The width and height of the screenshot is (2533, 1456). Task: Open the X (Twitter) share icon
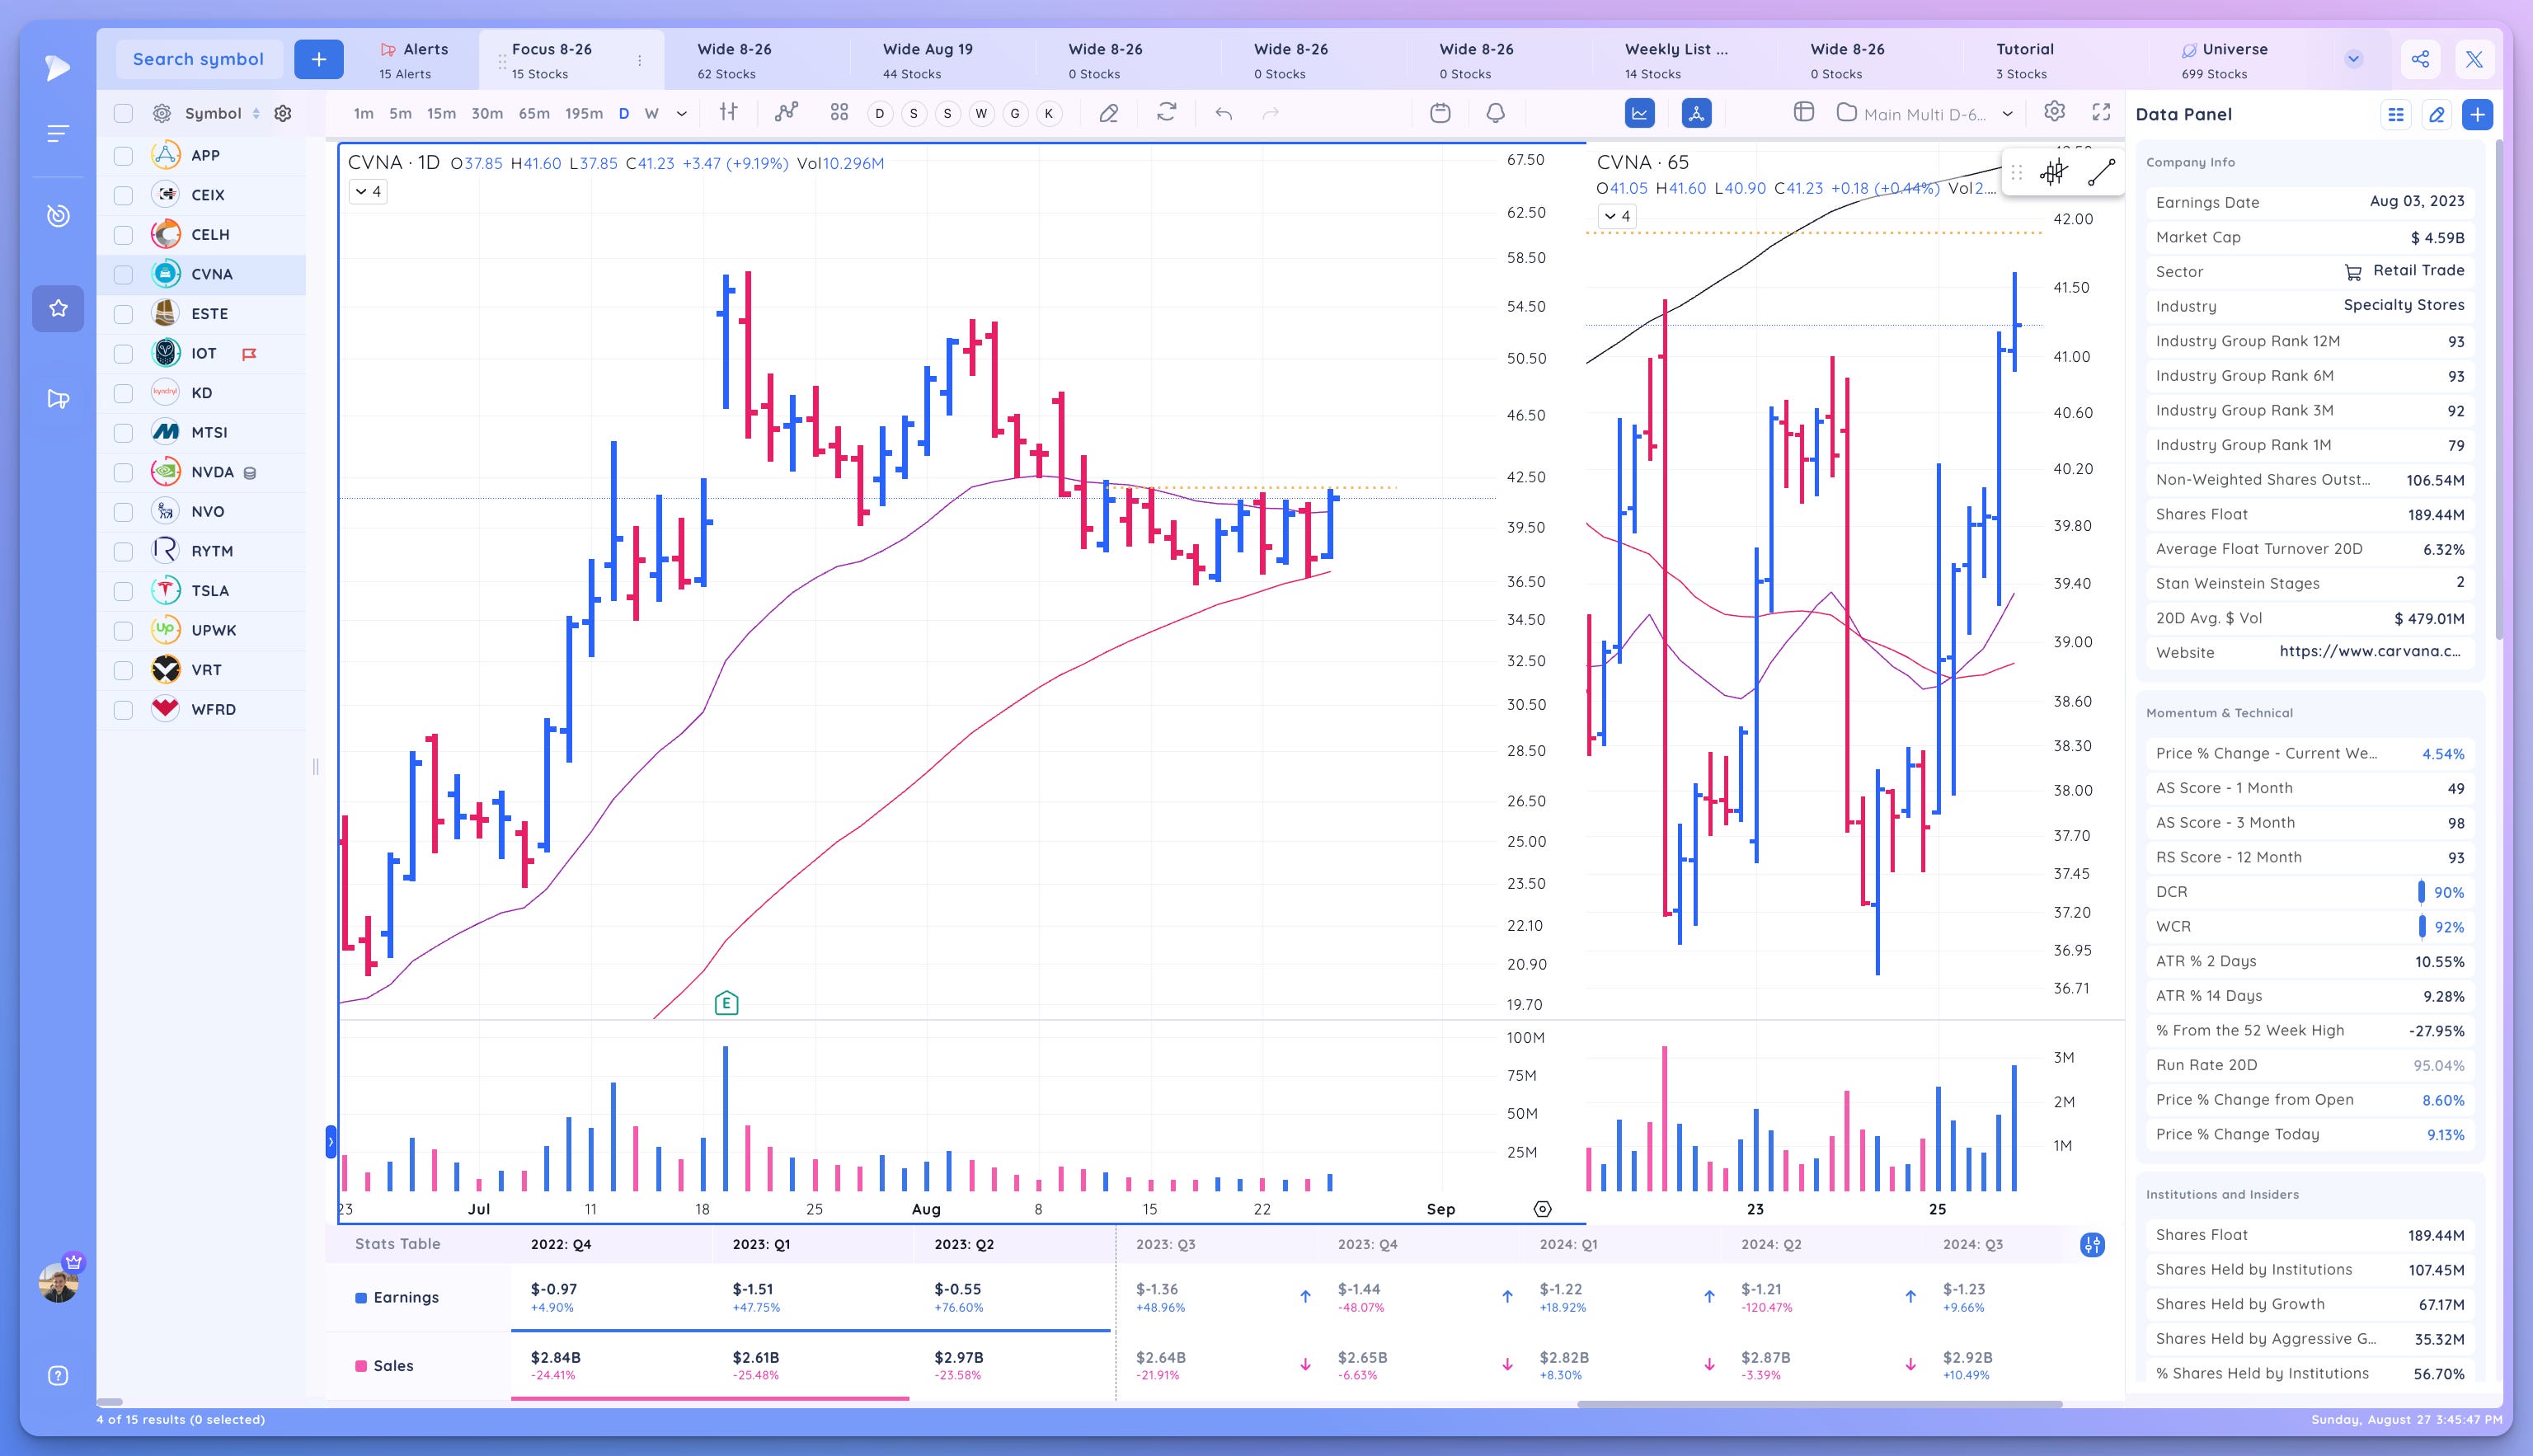[x=2474, y=59]
